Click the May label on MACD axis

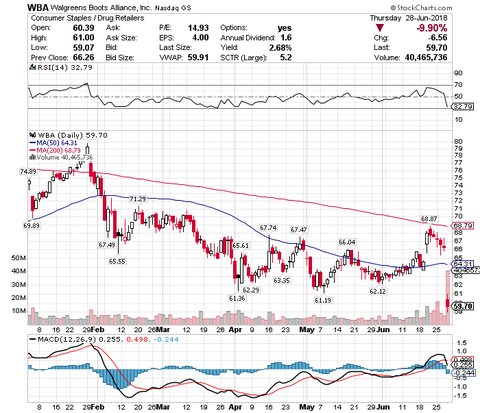coord(306,407)
